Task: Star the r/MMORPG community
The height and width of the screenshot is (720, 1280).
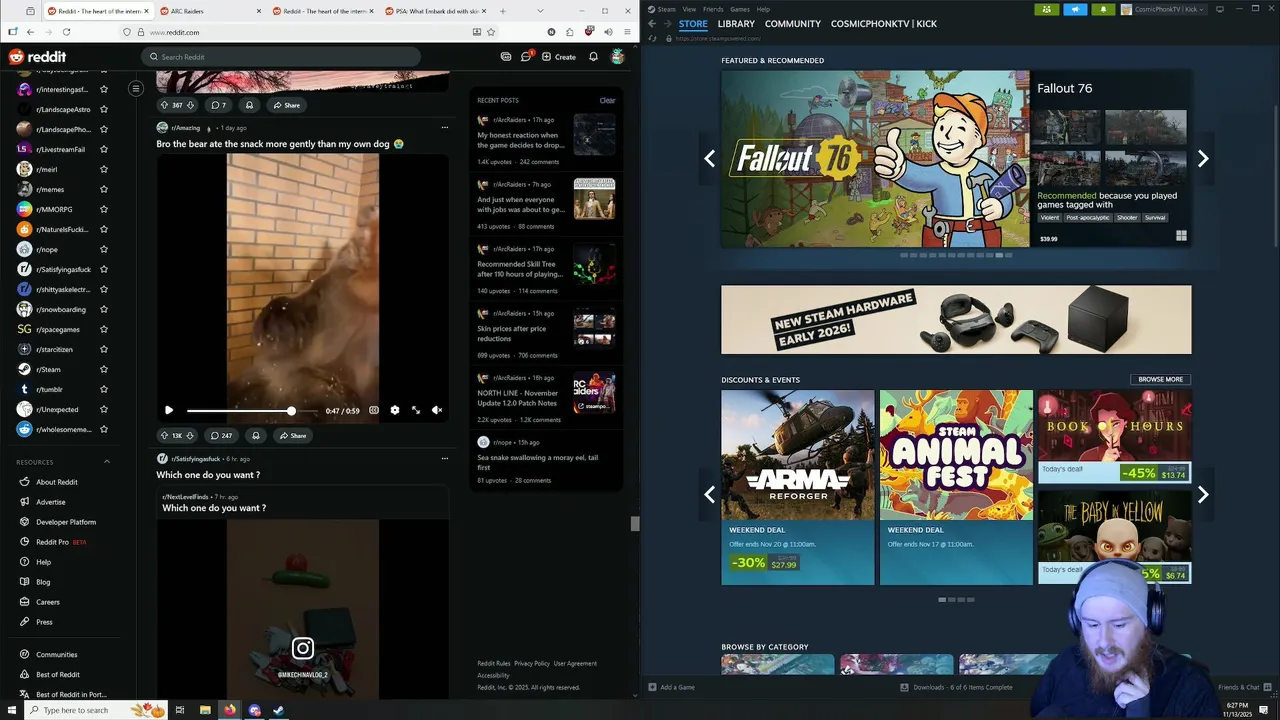Action: [104, 209]
